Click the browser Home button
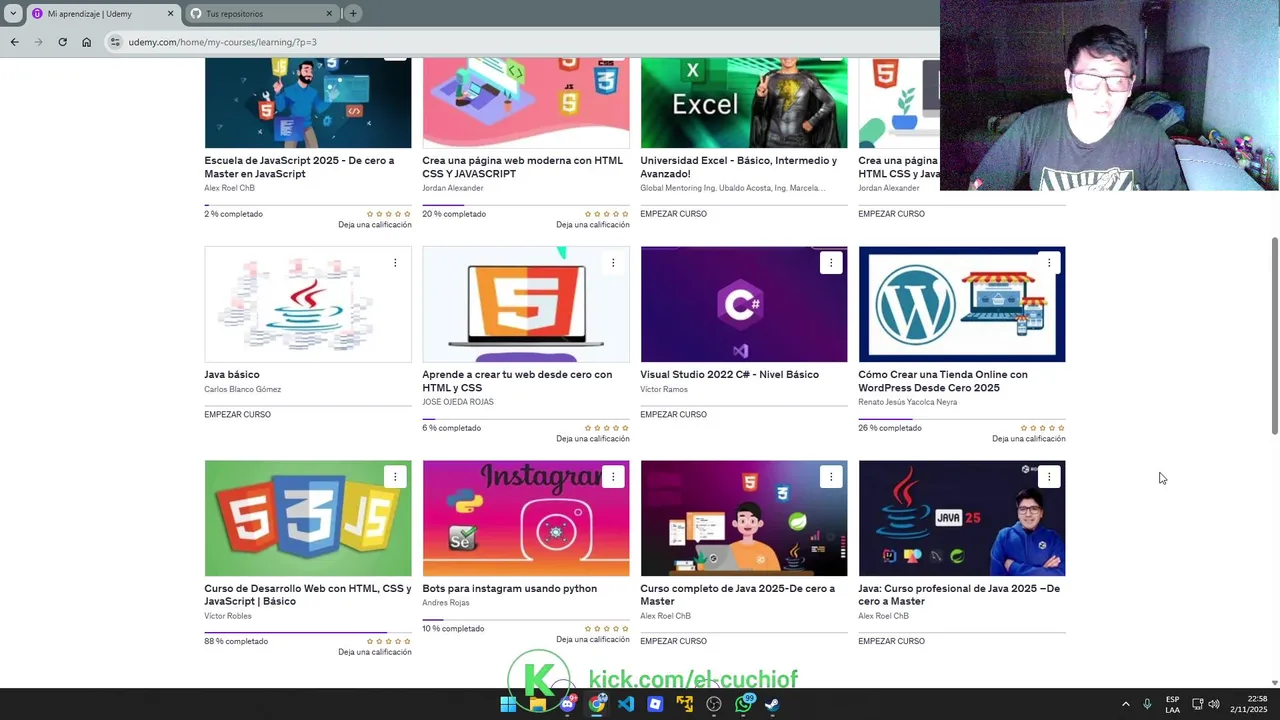This screenshot has width=1280, height=720. coord(86,42)
